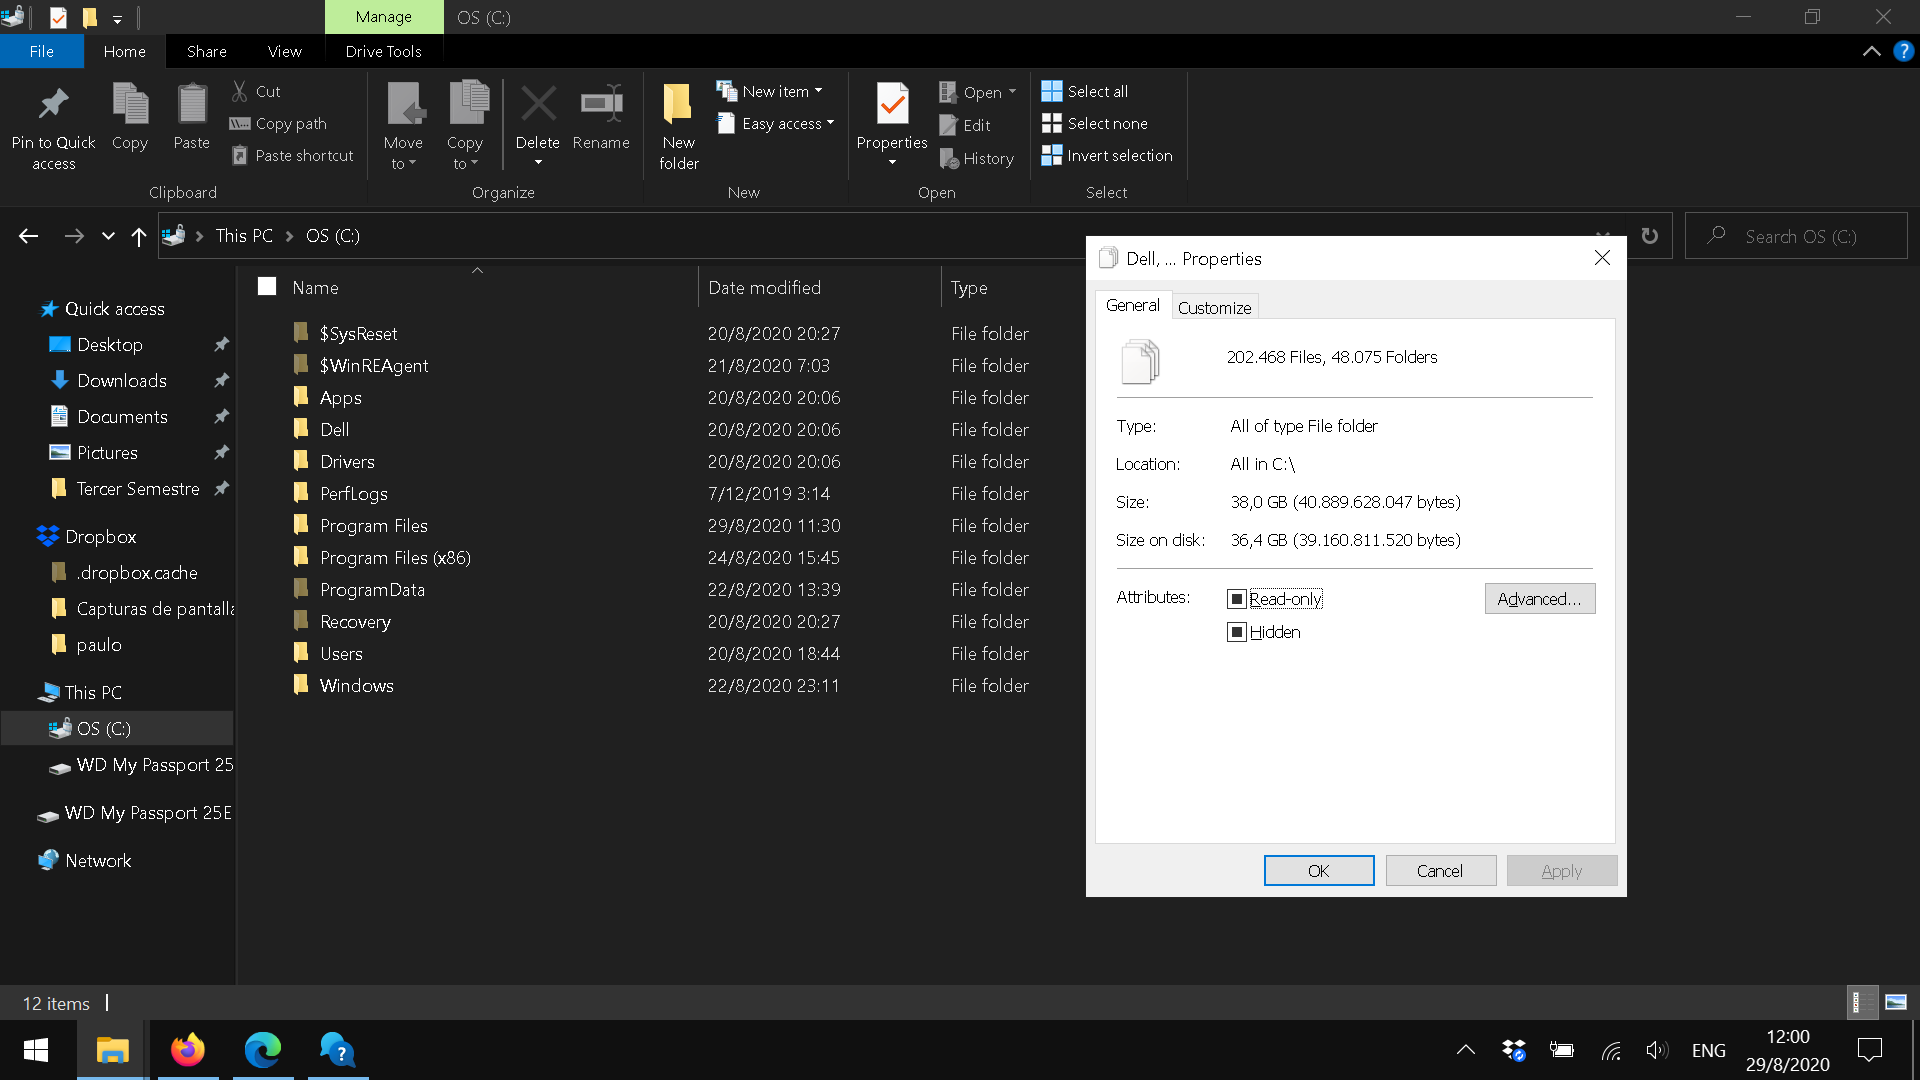Click the Paste icon in Clipboard group
The image size is (1920, 1080).
(x=191, y=104)
